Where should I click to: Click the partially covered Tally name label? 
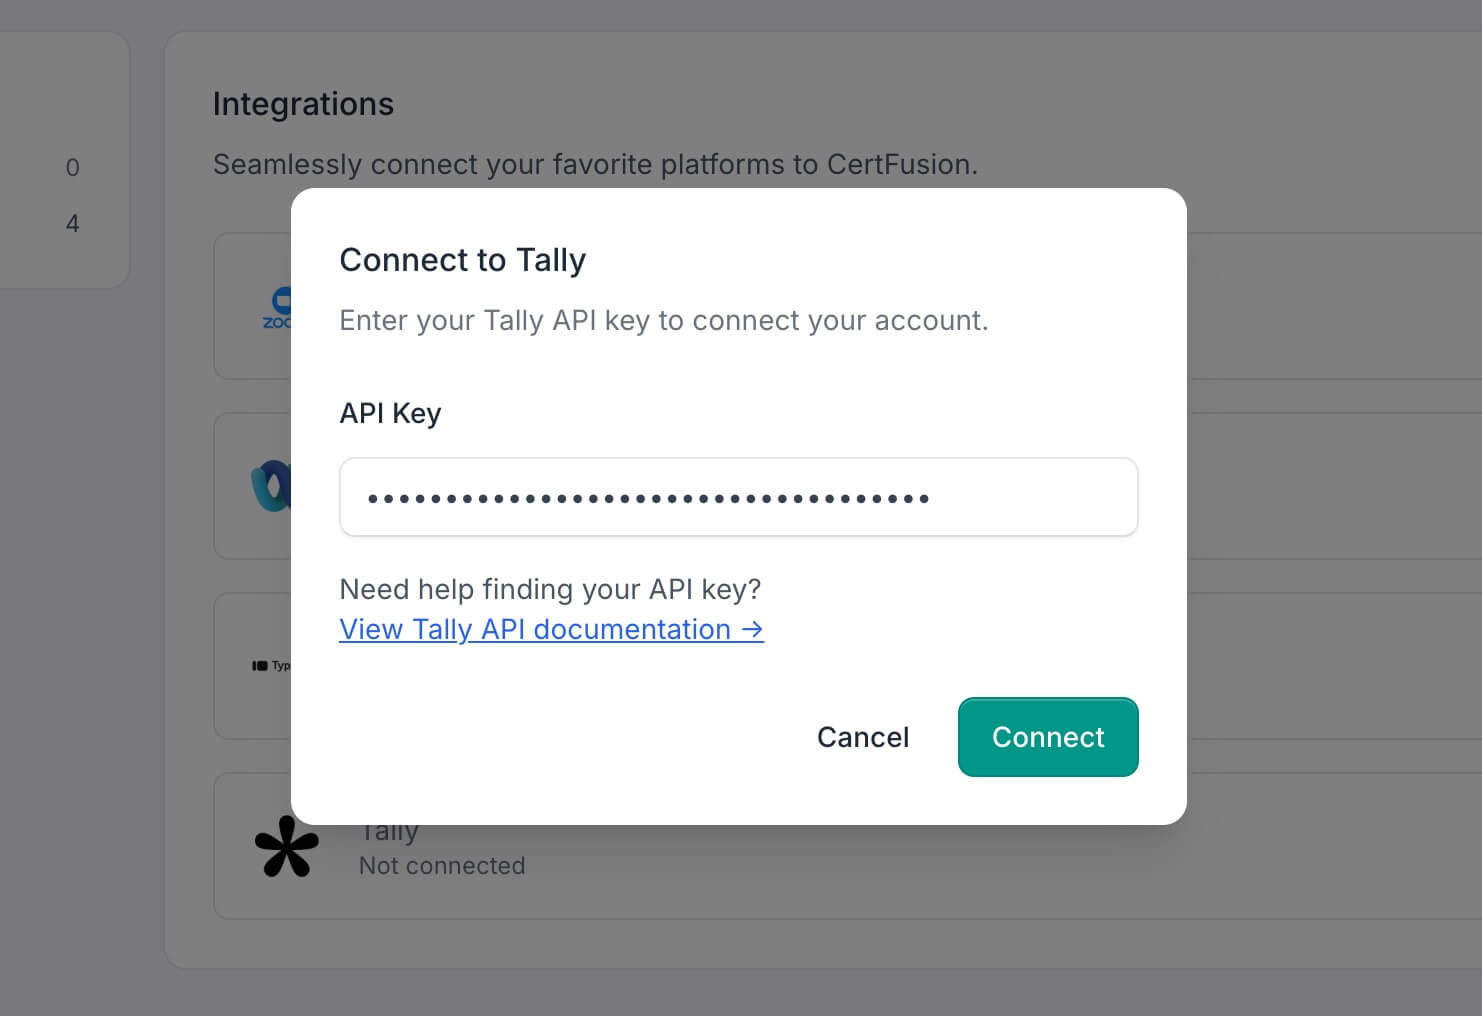coord(390,833)
